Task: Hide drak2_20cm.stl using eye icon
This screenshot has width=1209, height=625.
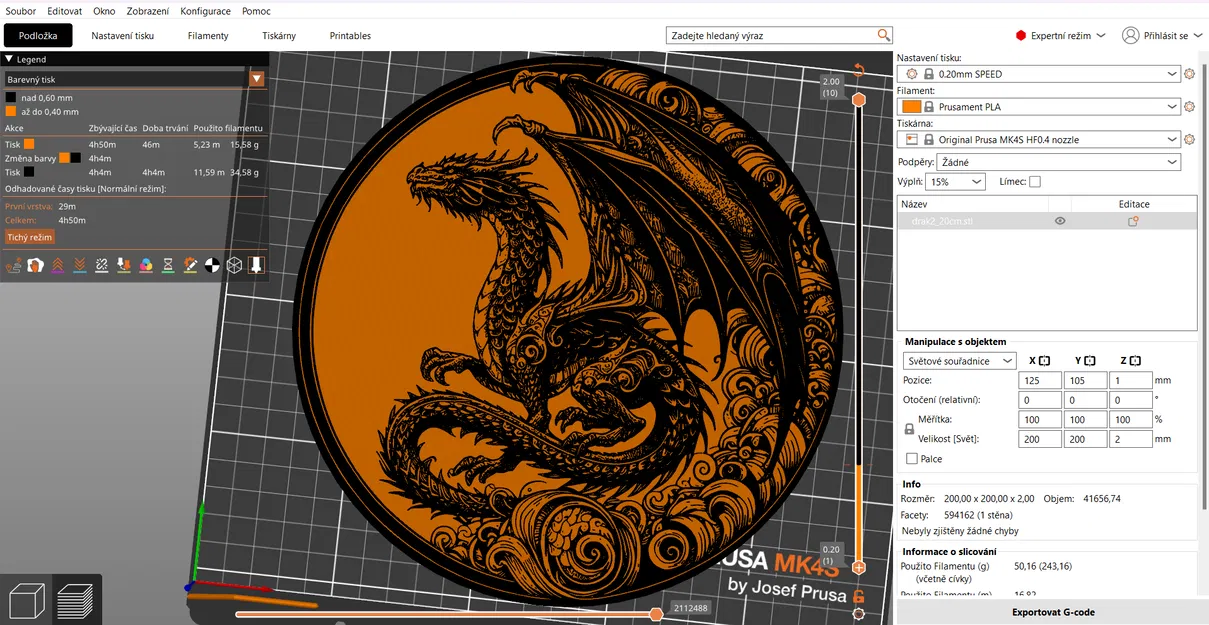Action: (x=1060, y=221)
